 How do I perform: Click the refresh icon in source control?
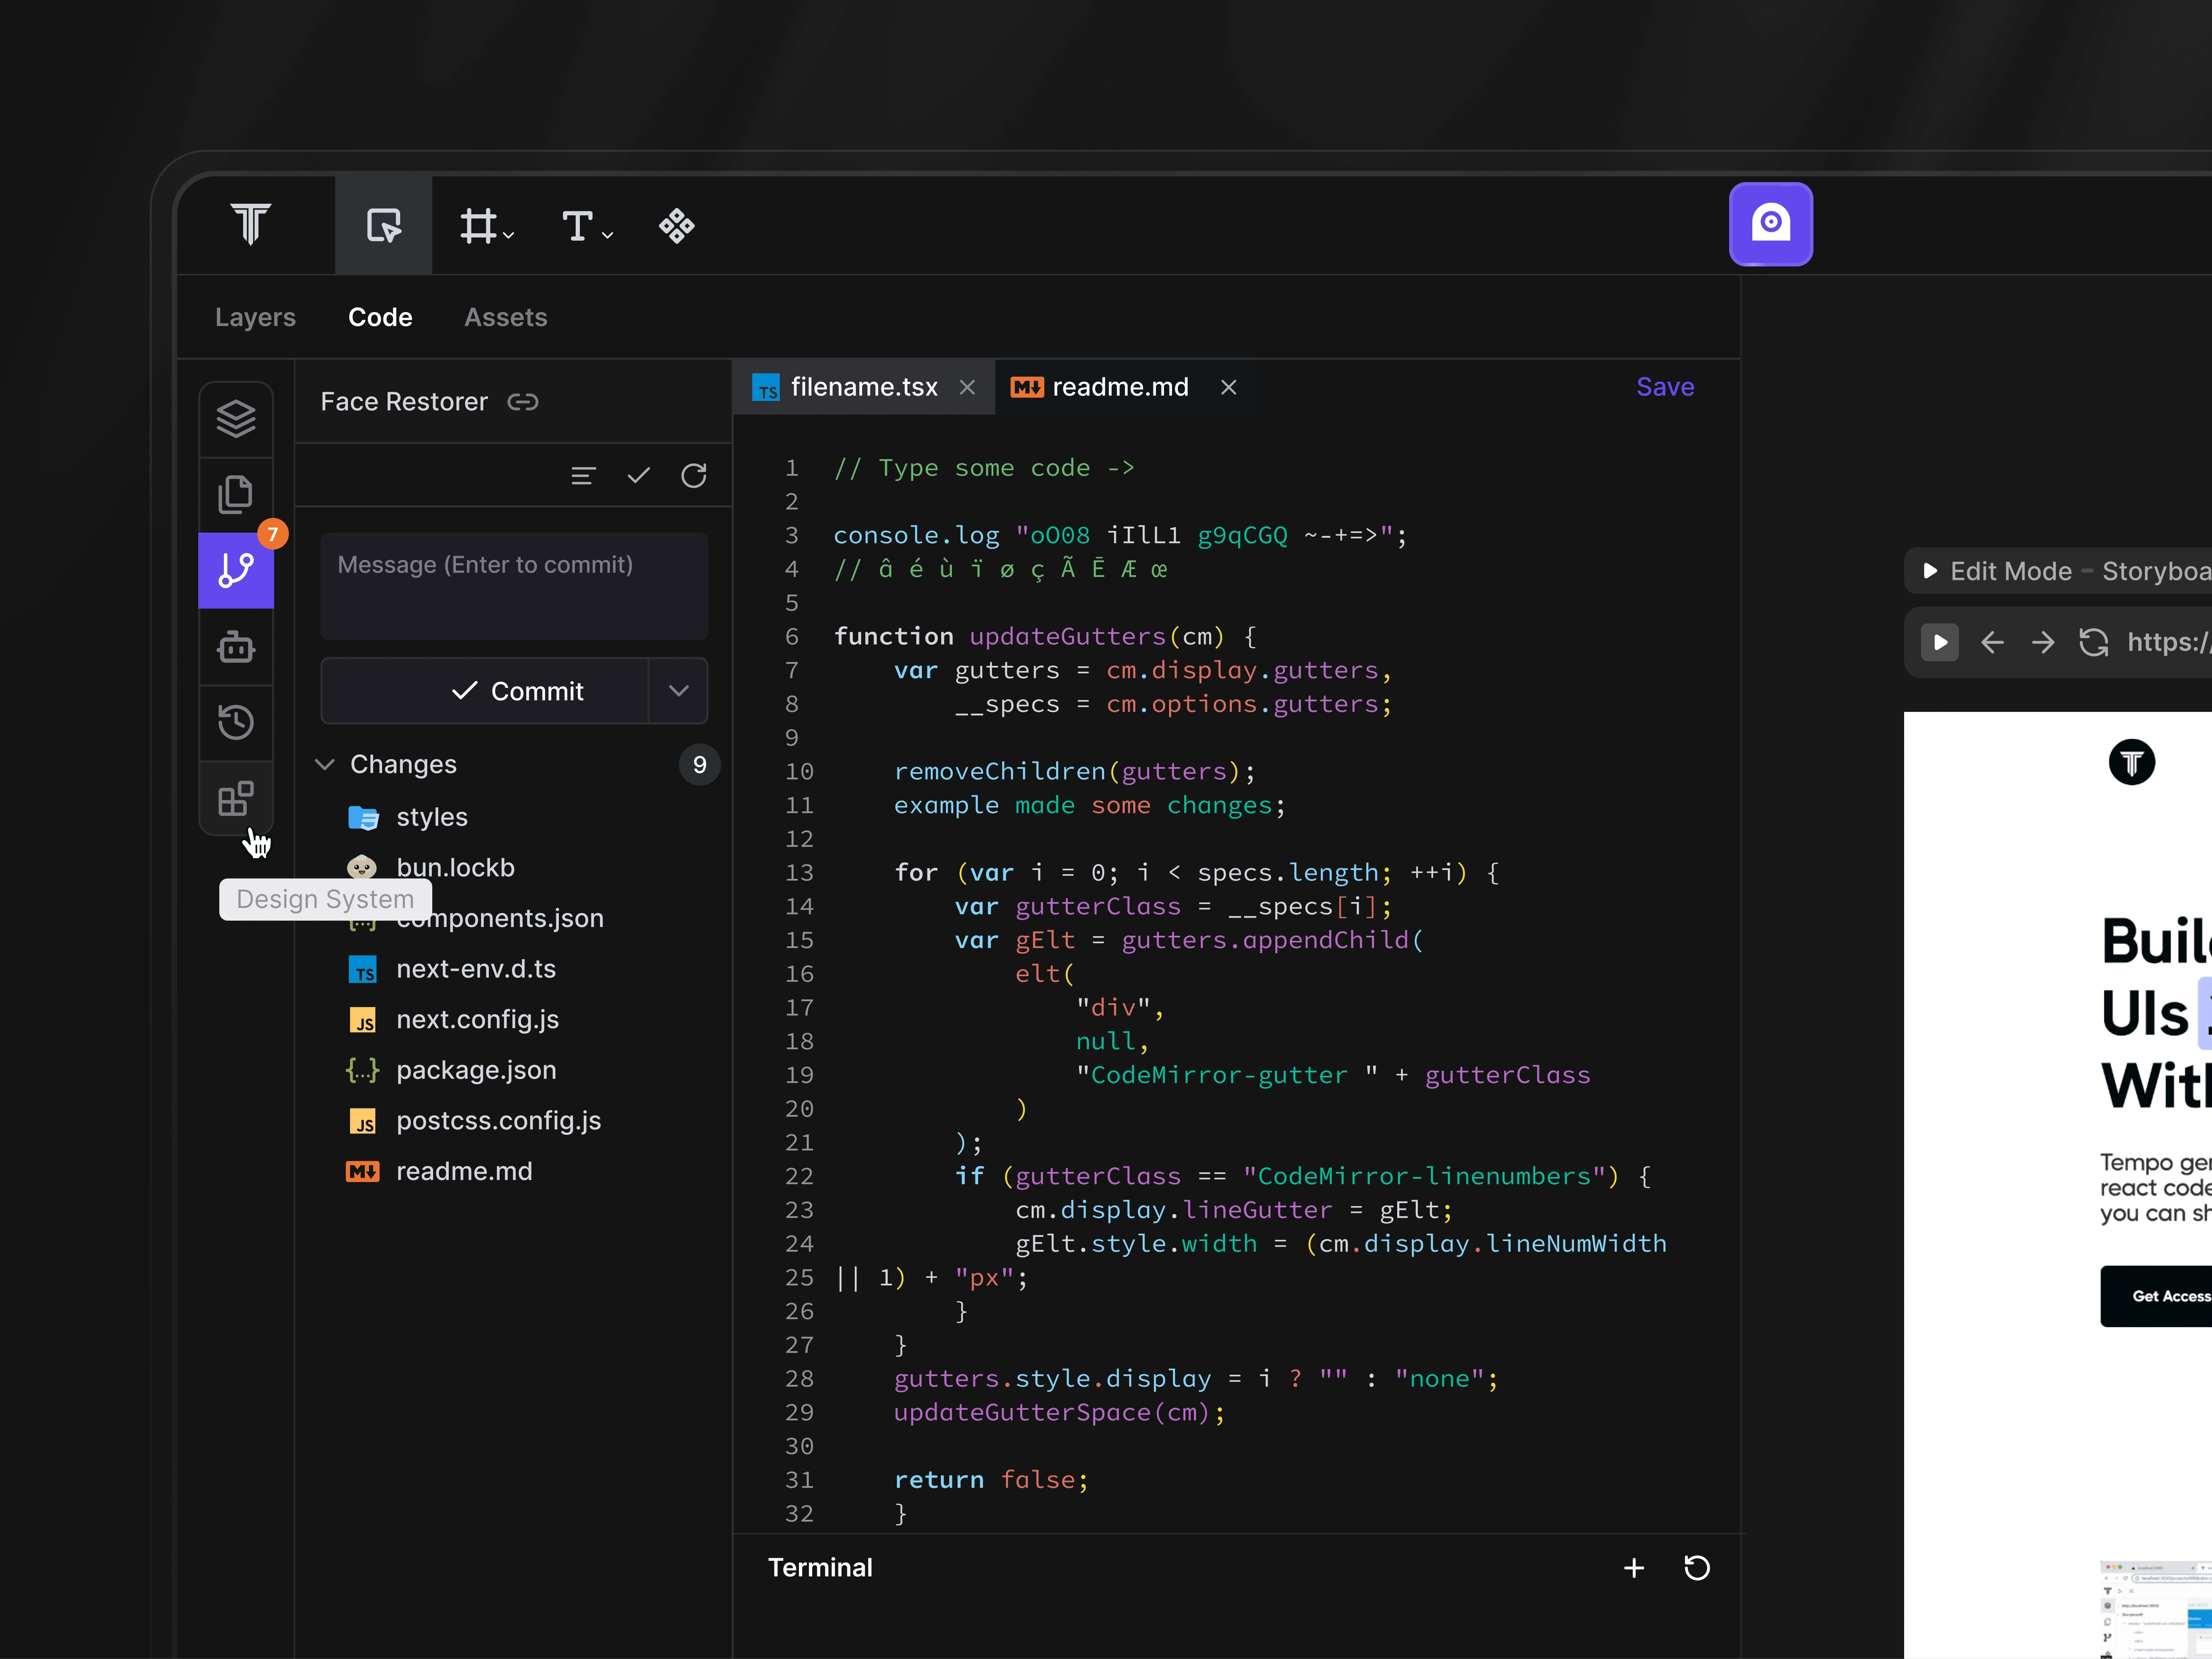[x=694, y=476]
